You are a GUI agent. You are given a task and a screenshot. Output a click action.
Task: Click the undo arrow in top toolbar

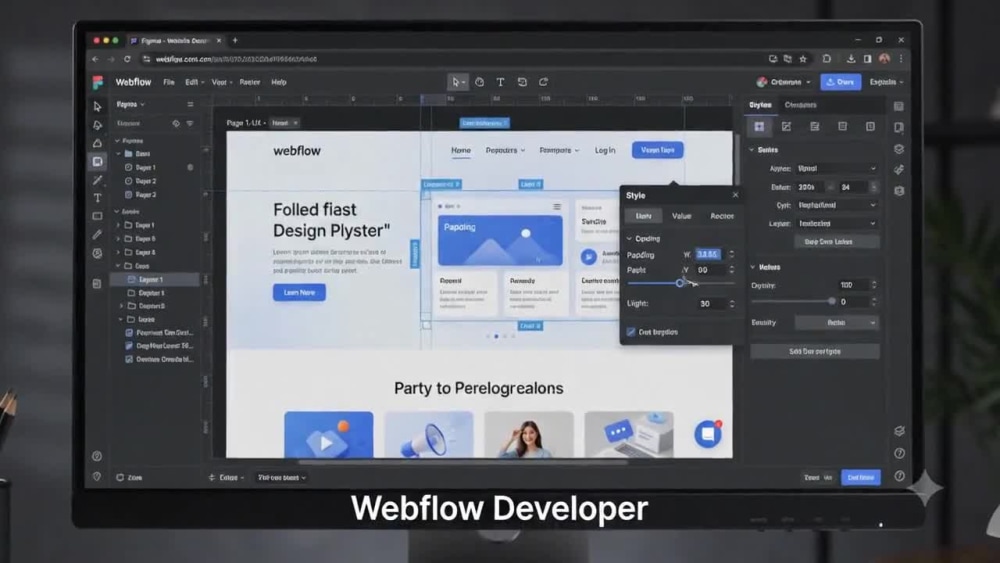(x=522, y=82)
